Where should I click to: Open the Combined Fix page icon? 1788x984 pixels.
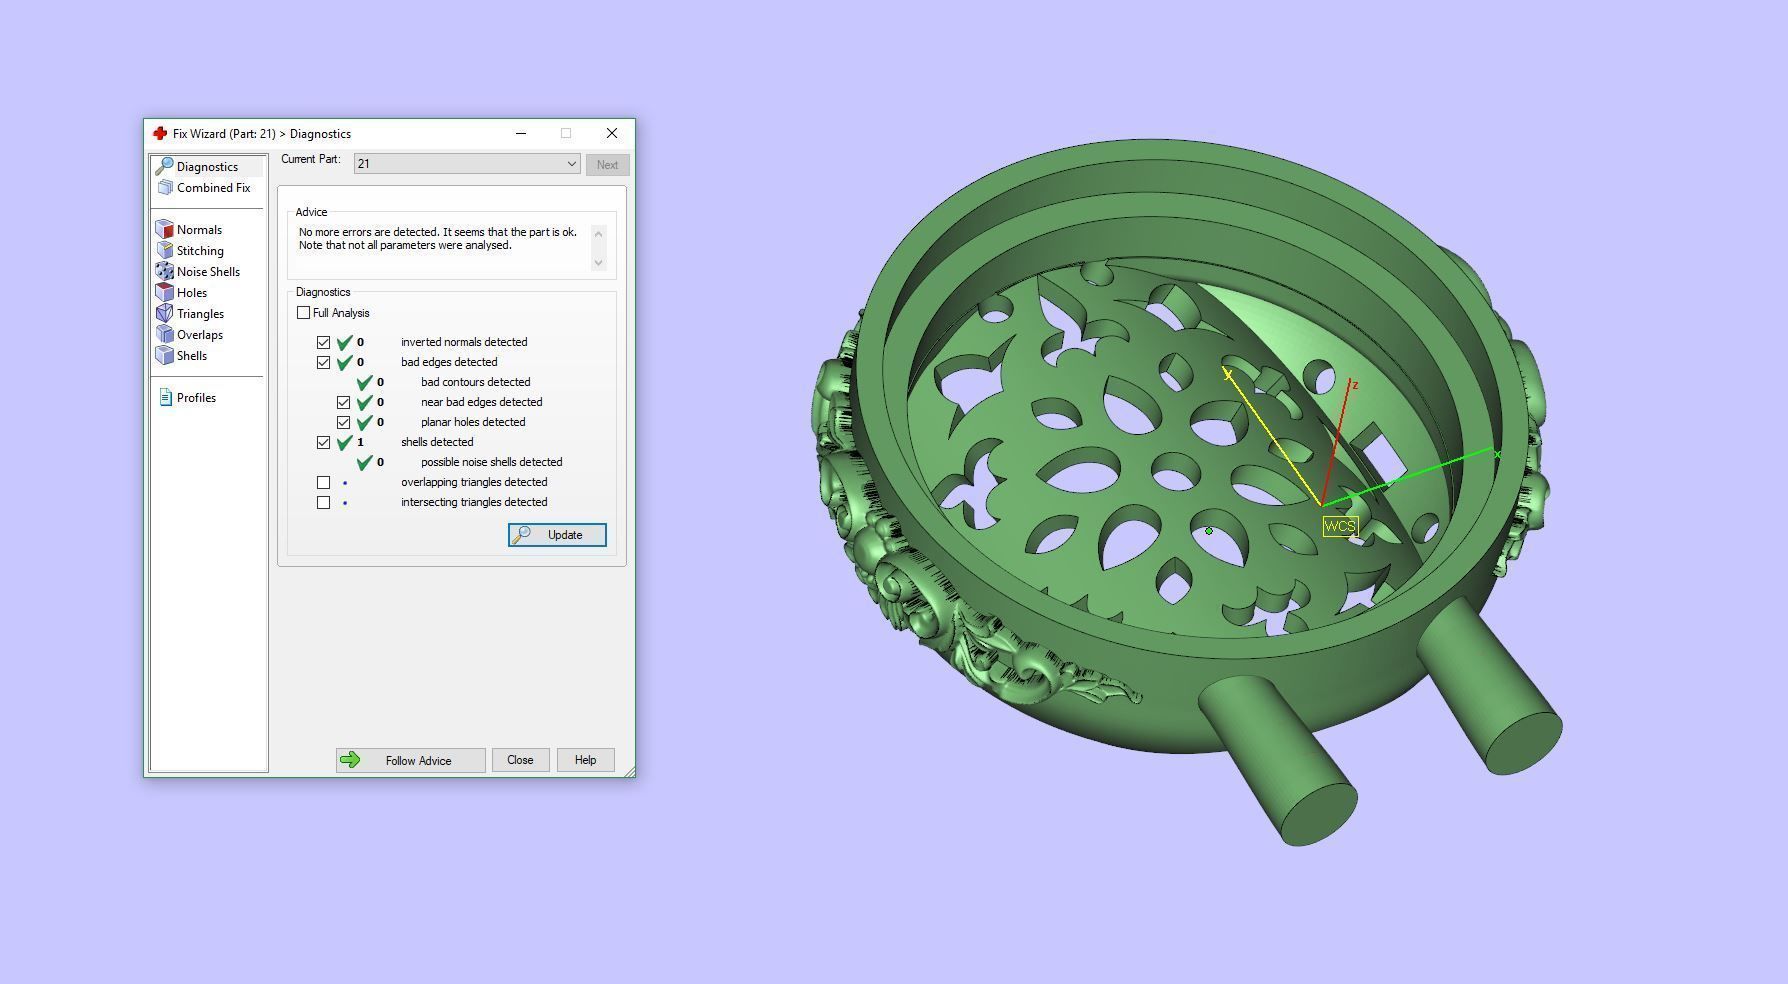(165, 188)
